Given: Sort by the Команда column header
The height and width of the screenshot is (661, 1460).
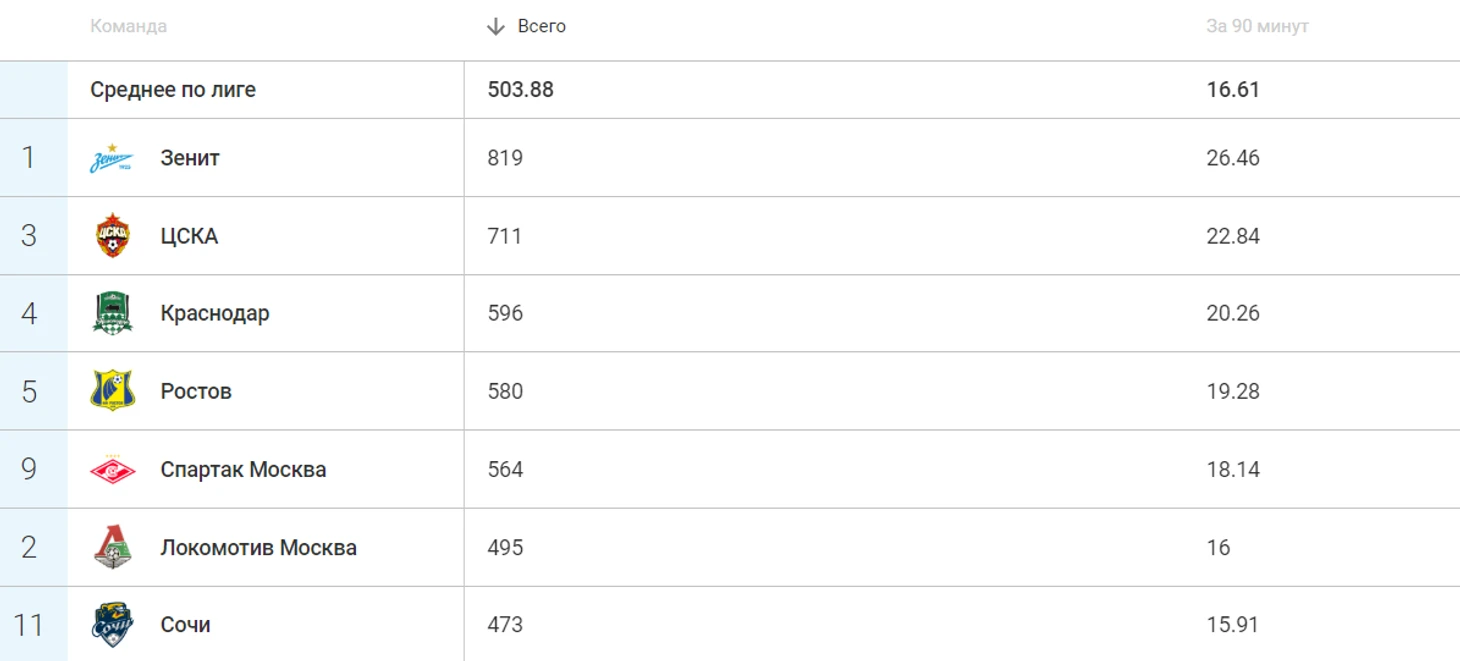Looking at the screenshot, I should tap(128, 27).
